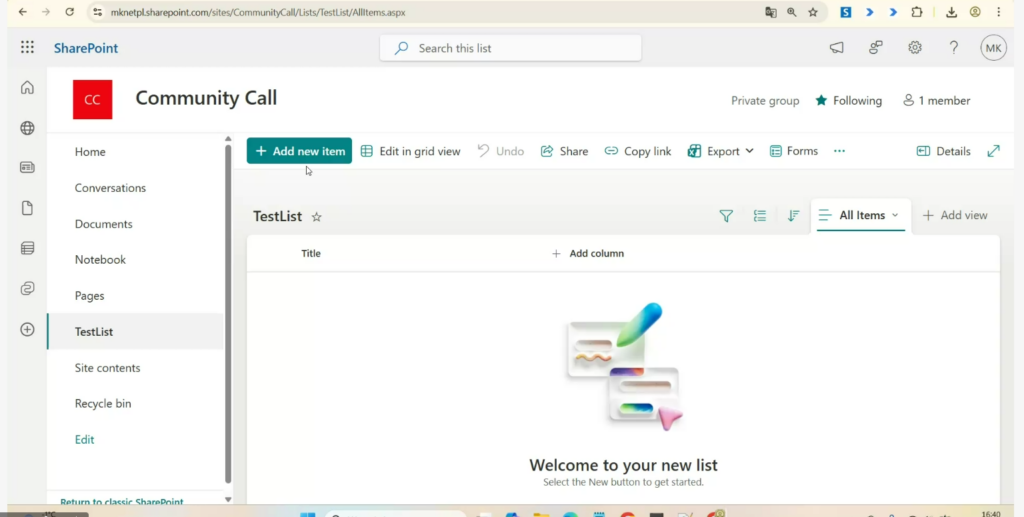The width and height of the screenshot is (1024, 517).
Task: Click the navigation scroll up arrow
Action: [x=228, y=138]
